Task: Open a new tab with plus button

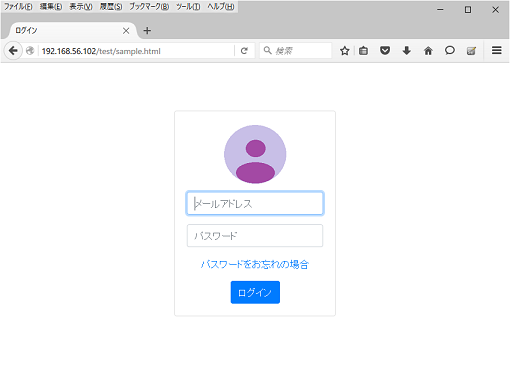Action: pos(147,31)
